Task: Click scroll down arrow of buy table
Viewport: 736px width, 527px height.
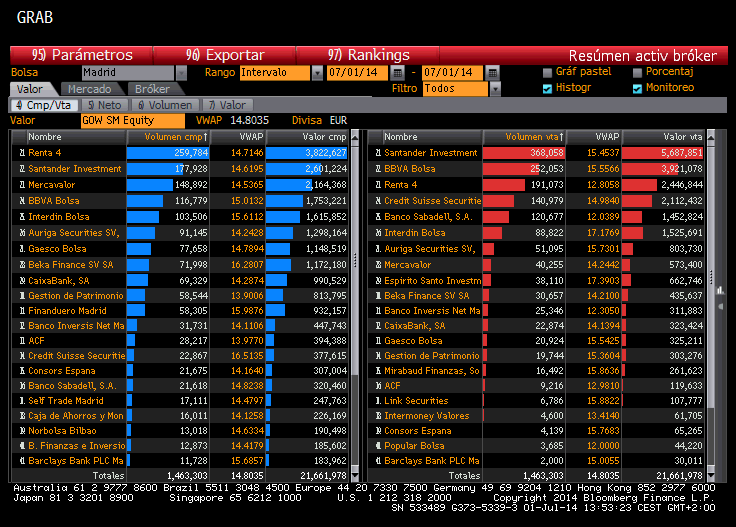Action: tap(355, 476)
